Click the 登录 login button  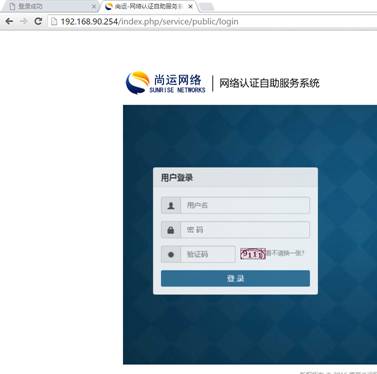[235, 278]
